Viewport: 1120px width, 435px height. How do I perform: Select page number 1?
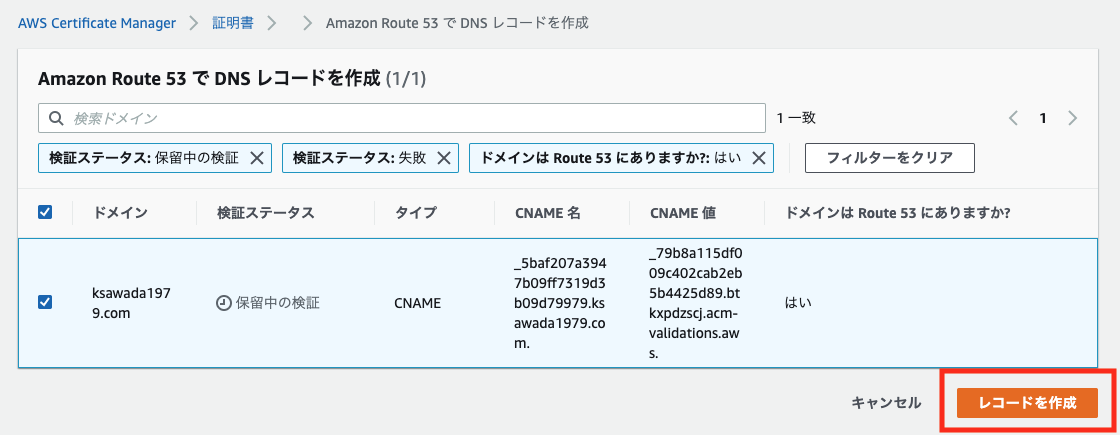[1043, 119]
